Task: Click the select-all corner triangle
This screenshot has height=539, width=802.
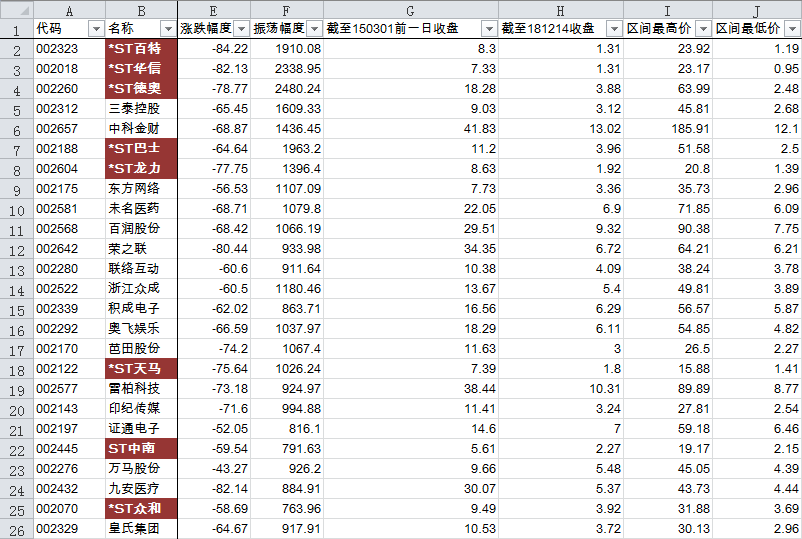Action: point(17,10)
